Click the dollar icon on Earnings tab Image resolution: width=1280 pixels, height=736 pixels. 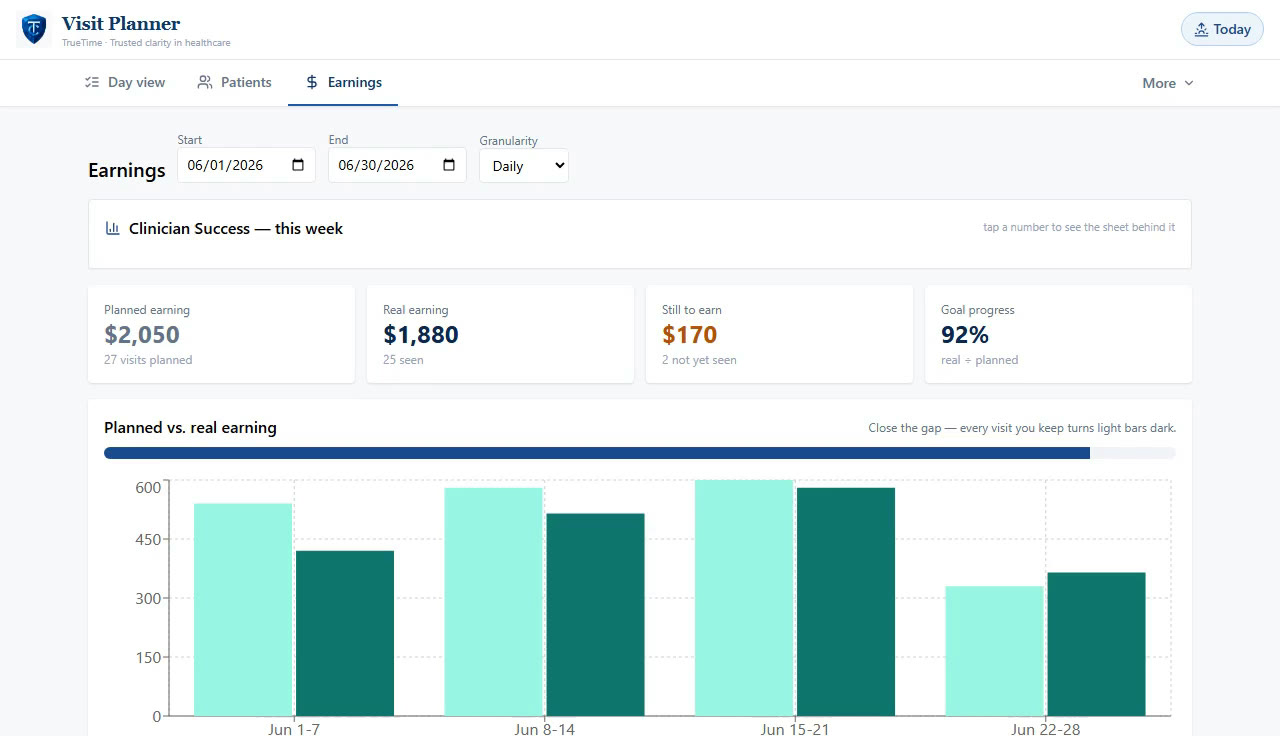click(x=312, y=82)
